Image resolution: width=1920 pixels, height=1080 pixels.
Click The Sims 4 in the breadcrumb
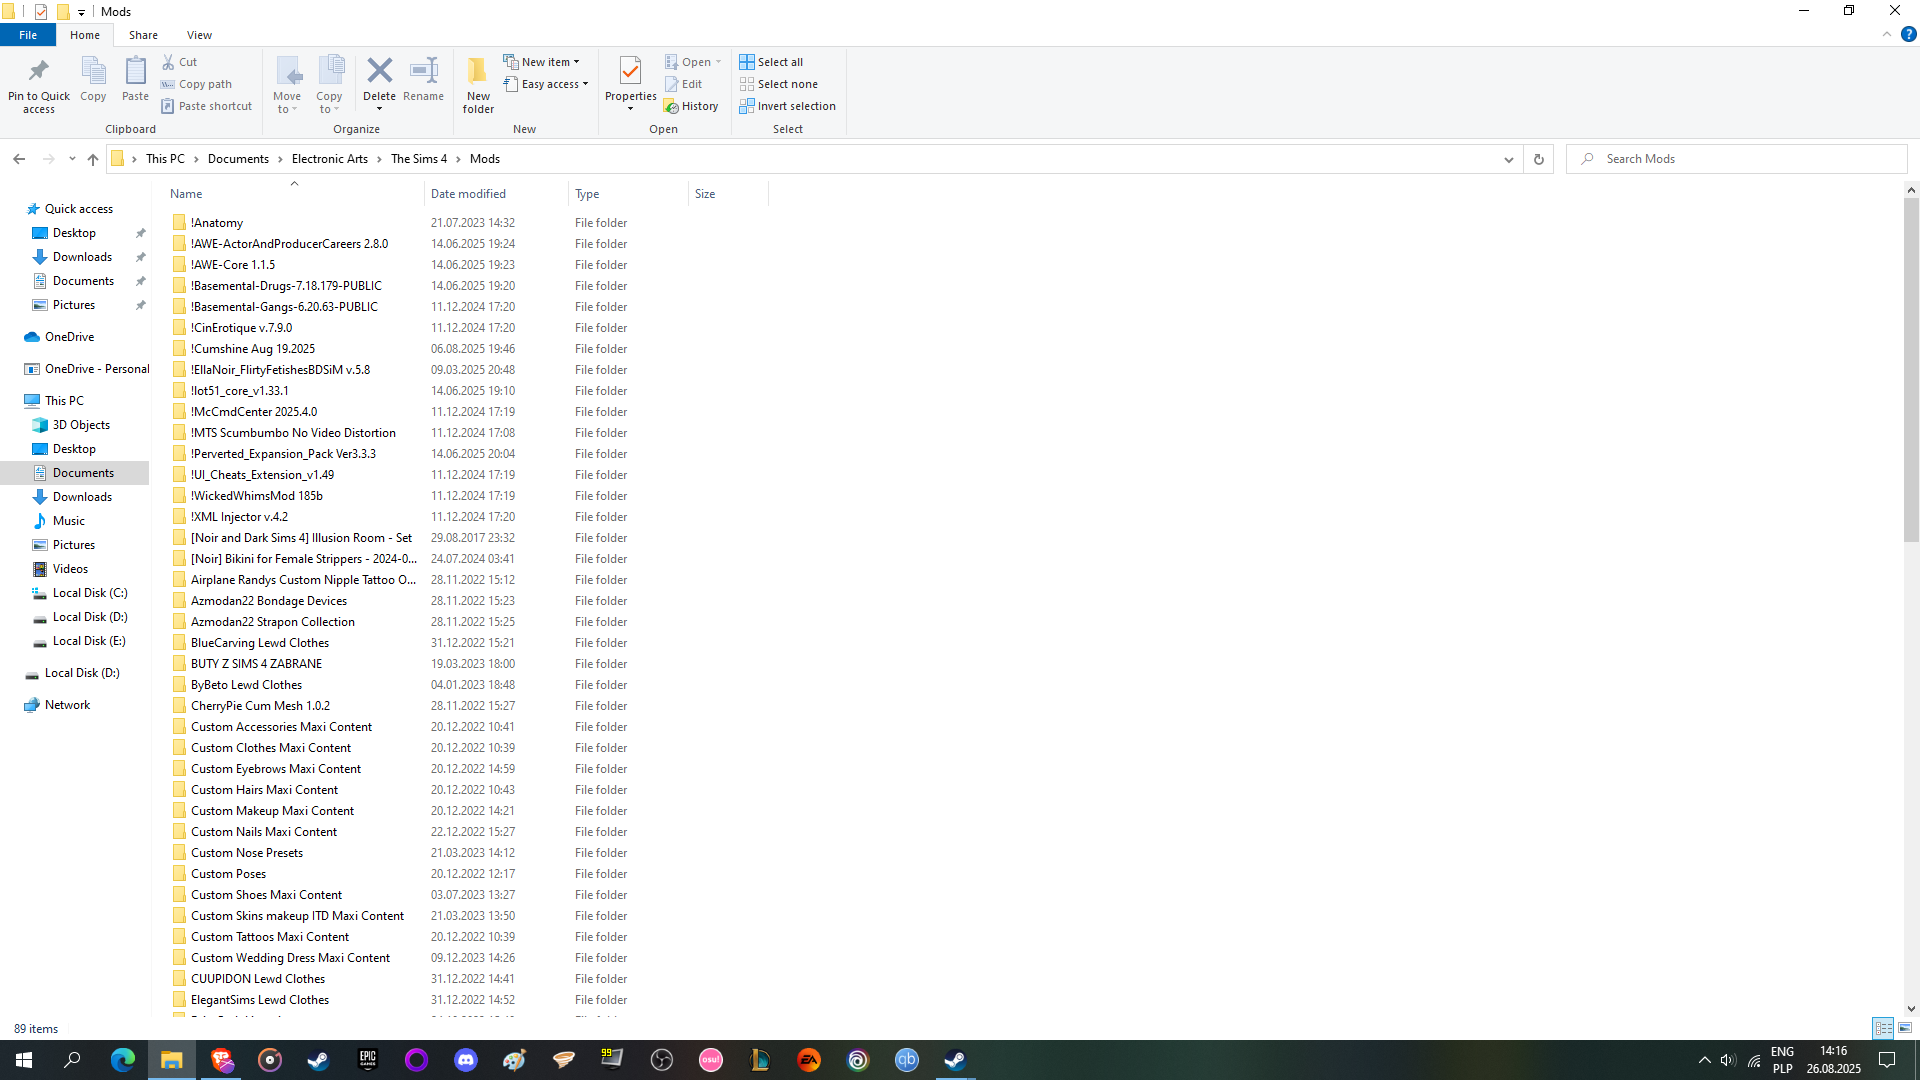[x=419, y=159]
